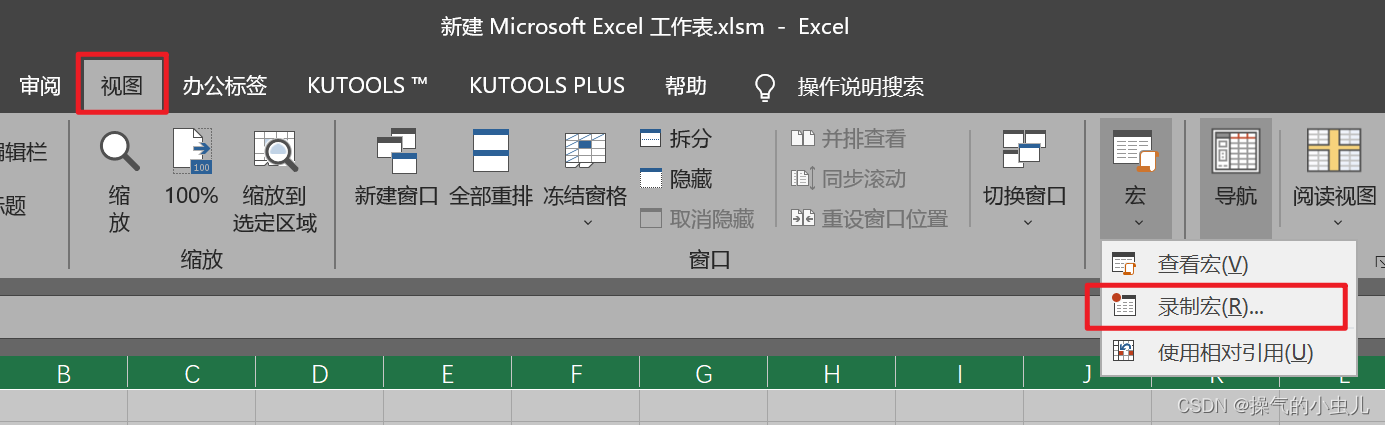Open the KUTOOLS PLUS tab

click(547, 86)
